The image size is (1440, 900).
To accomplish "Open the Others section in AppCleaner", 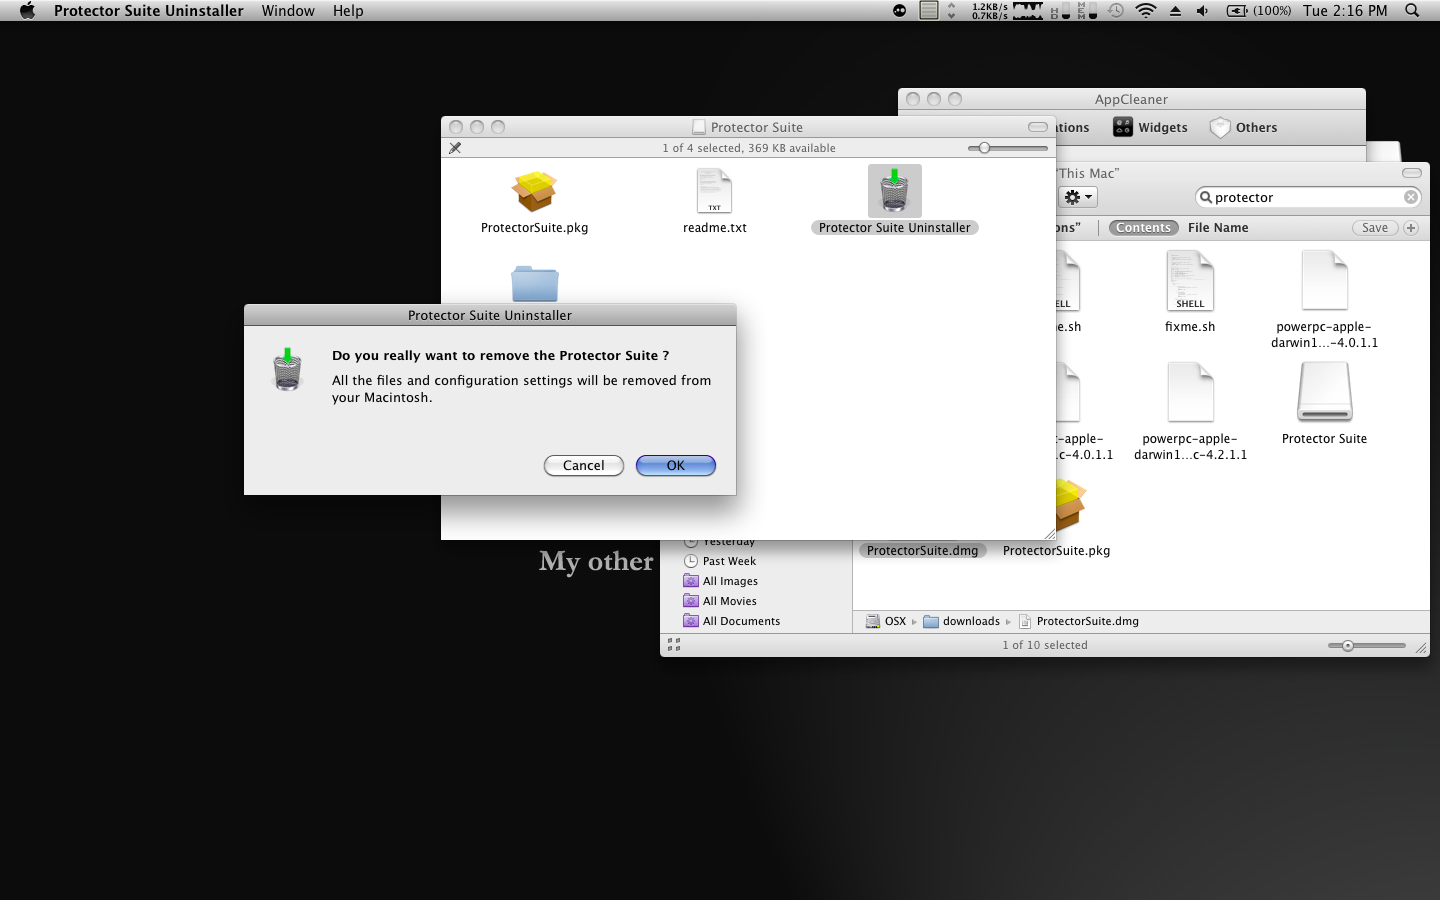I will (x=1243, y=128).
